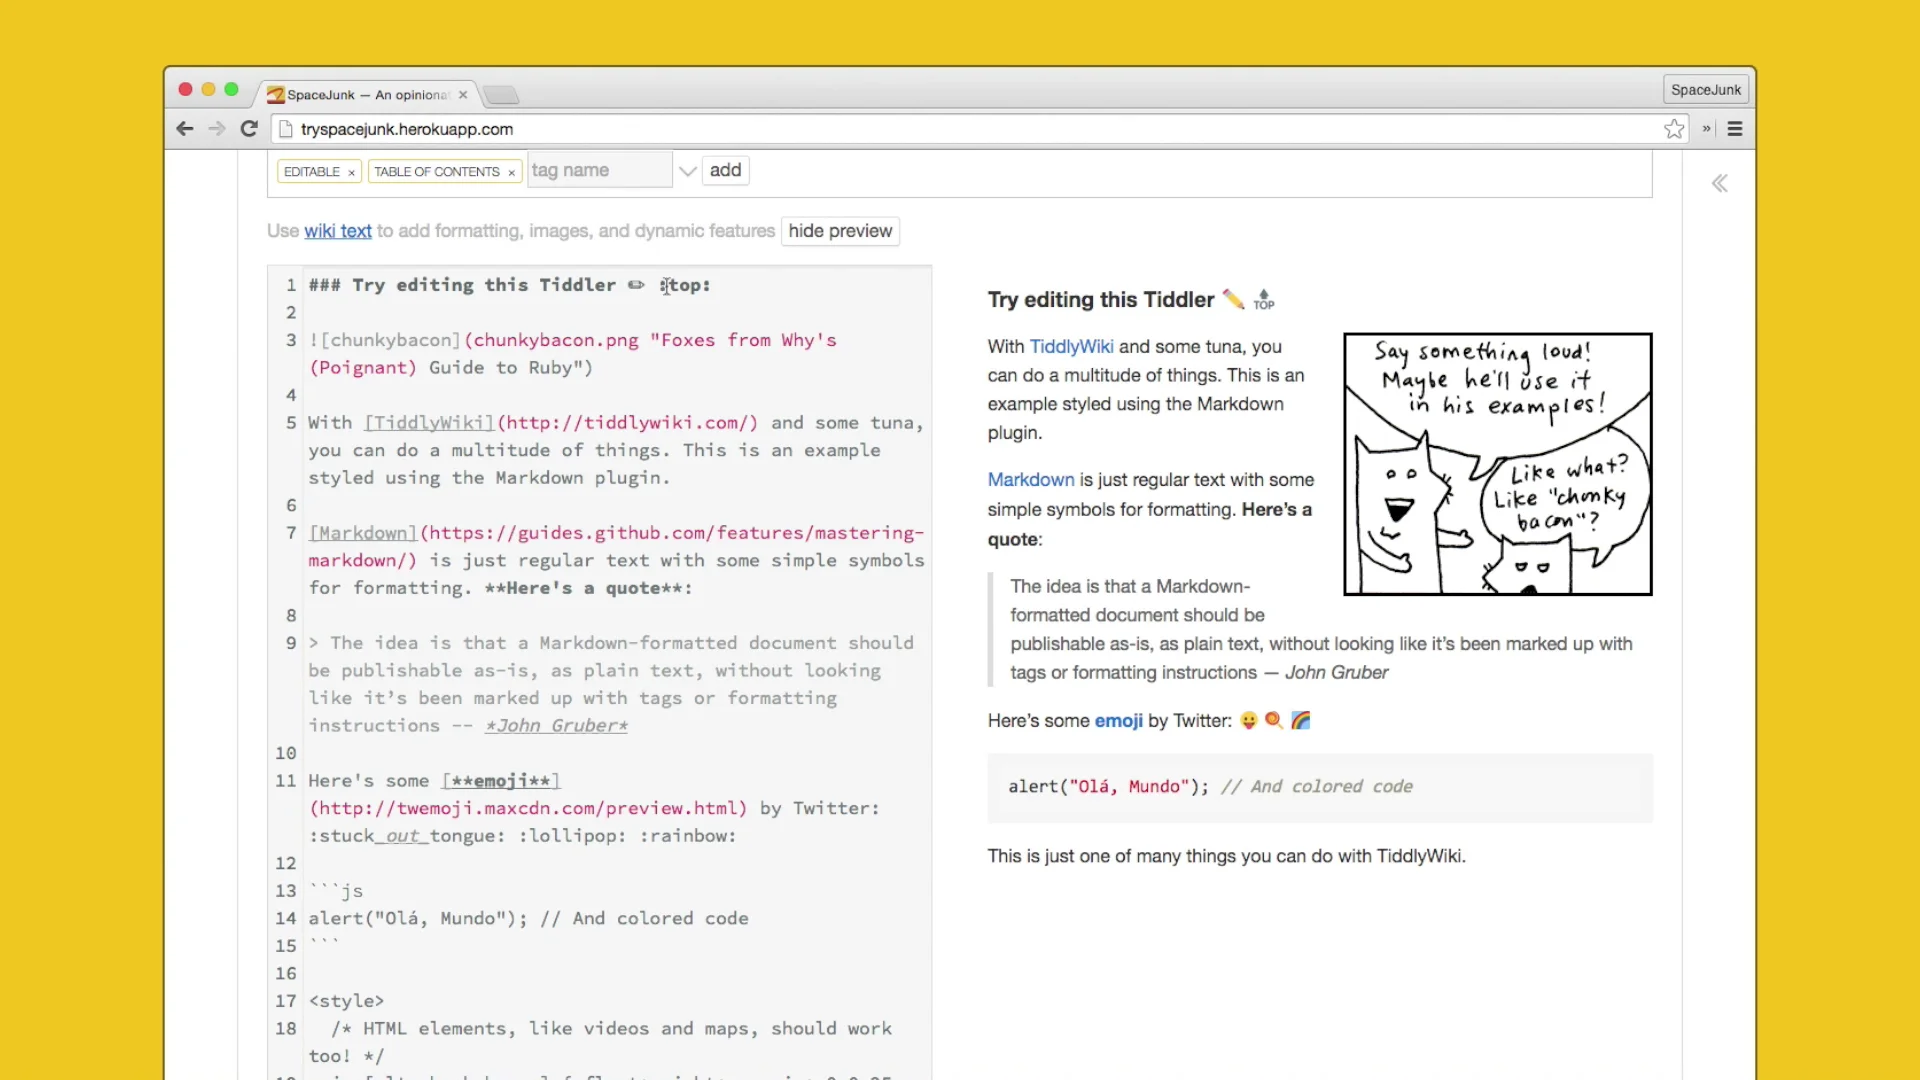The width and height of the screenshot is (1920, 1080).
Task: Select the SpaceJunk browser tab
Action: [368, 95]
